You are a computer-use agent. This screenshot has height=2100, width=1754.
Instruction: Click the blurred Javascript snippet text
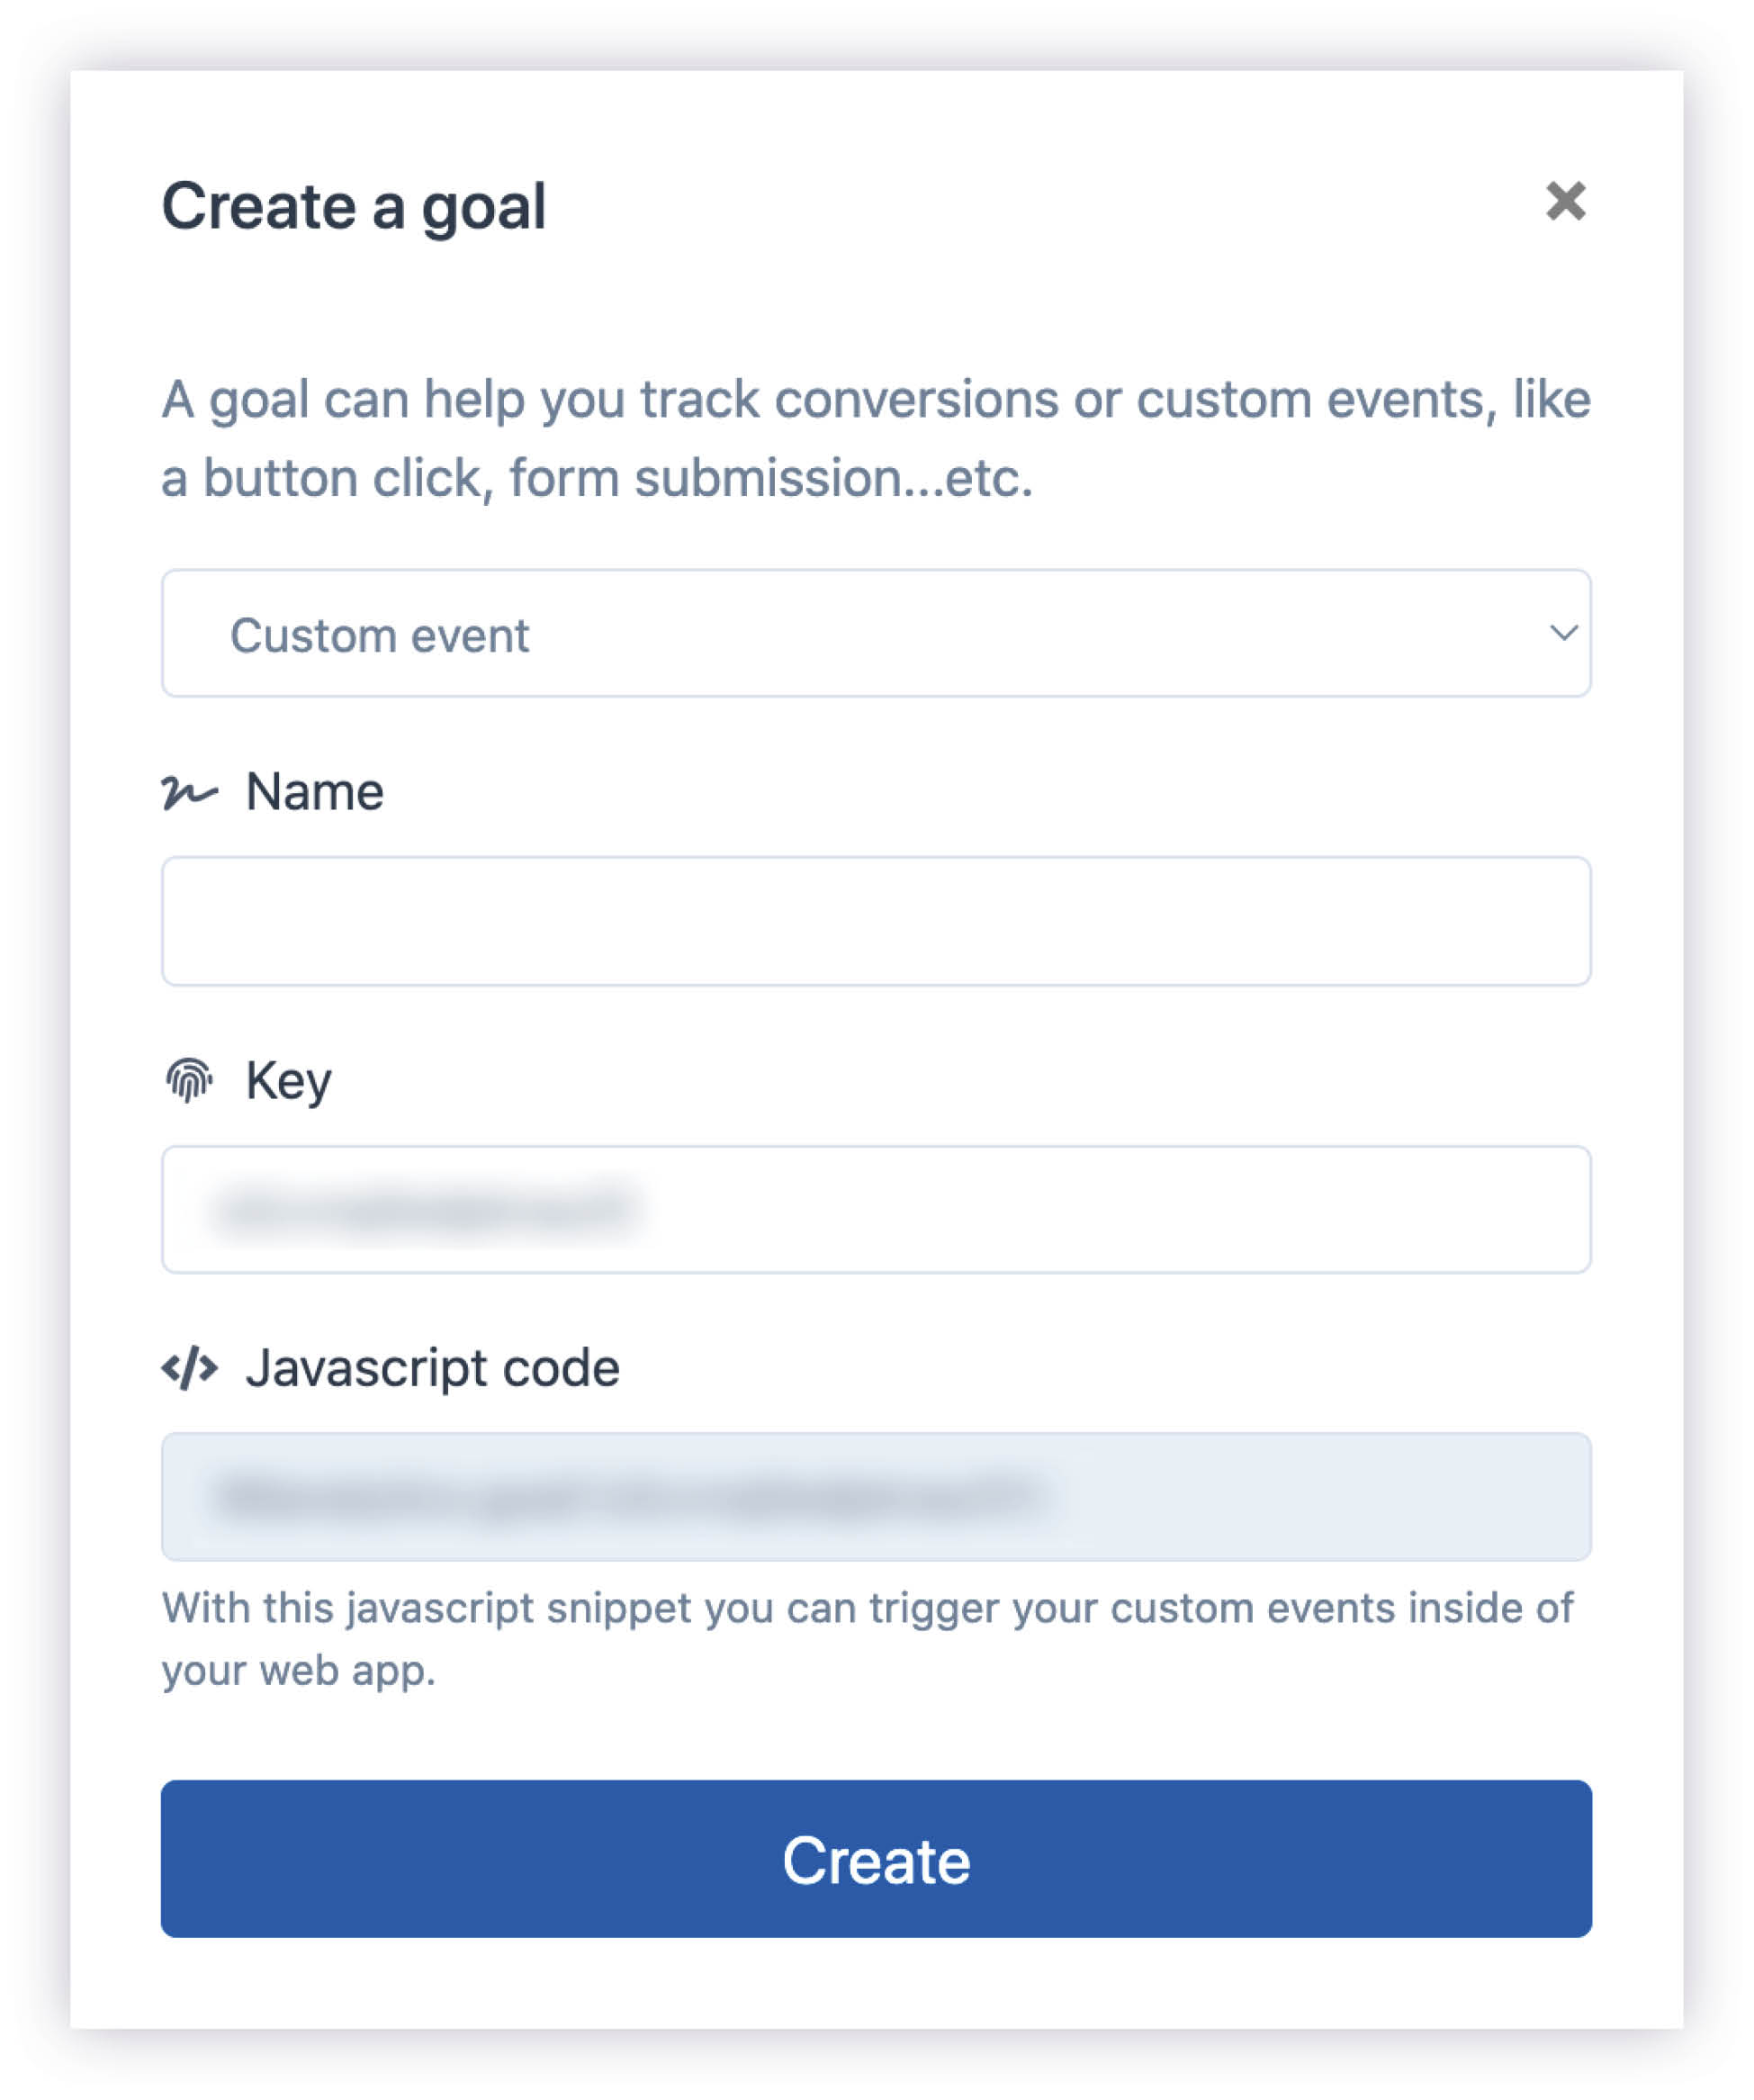click(x=630, y=1497)
